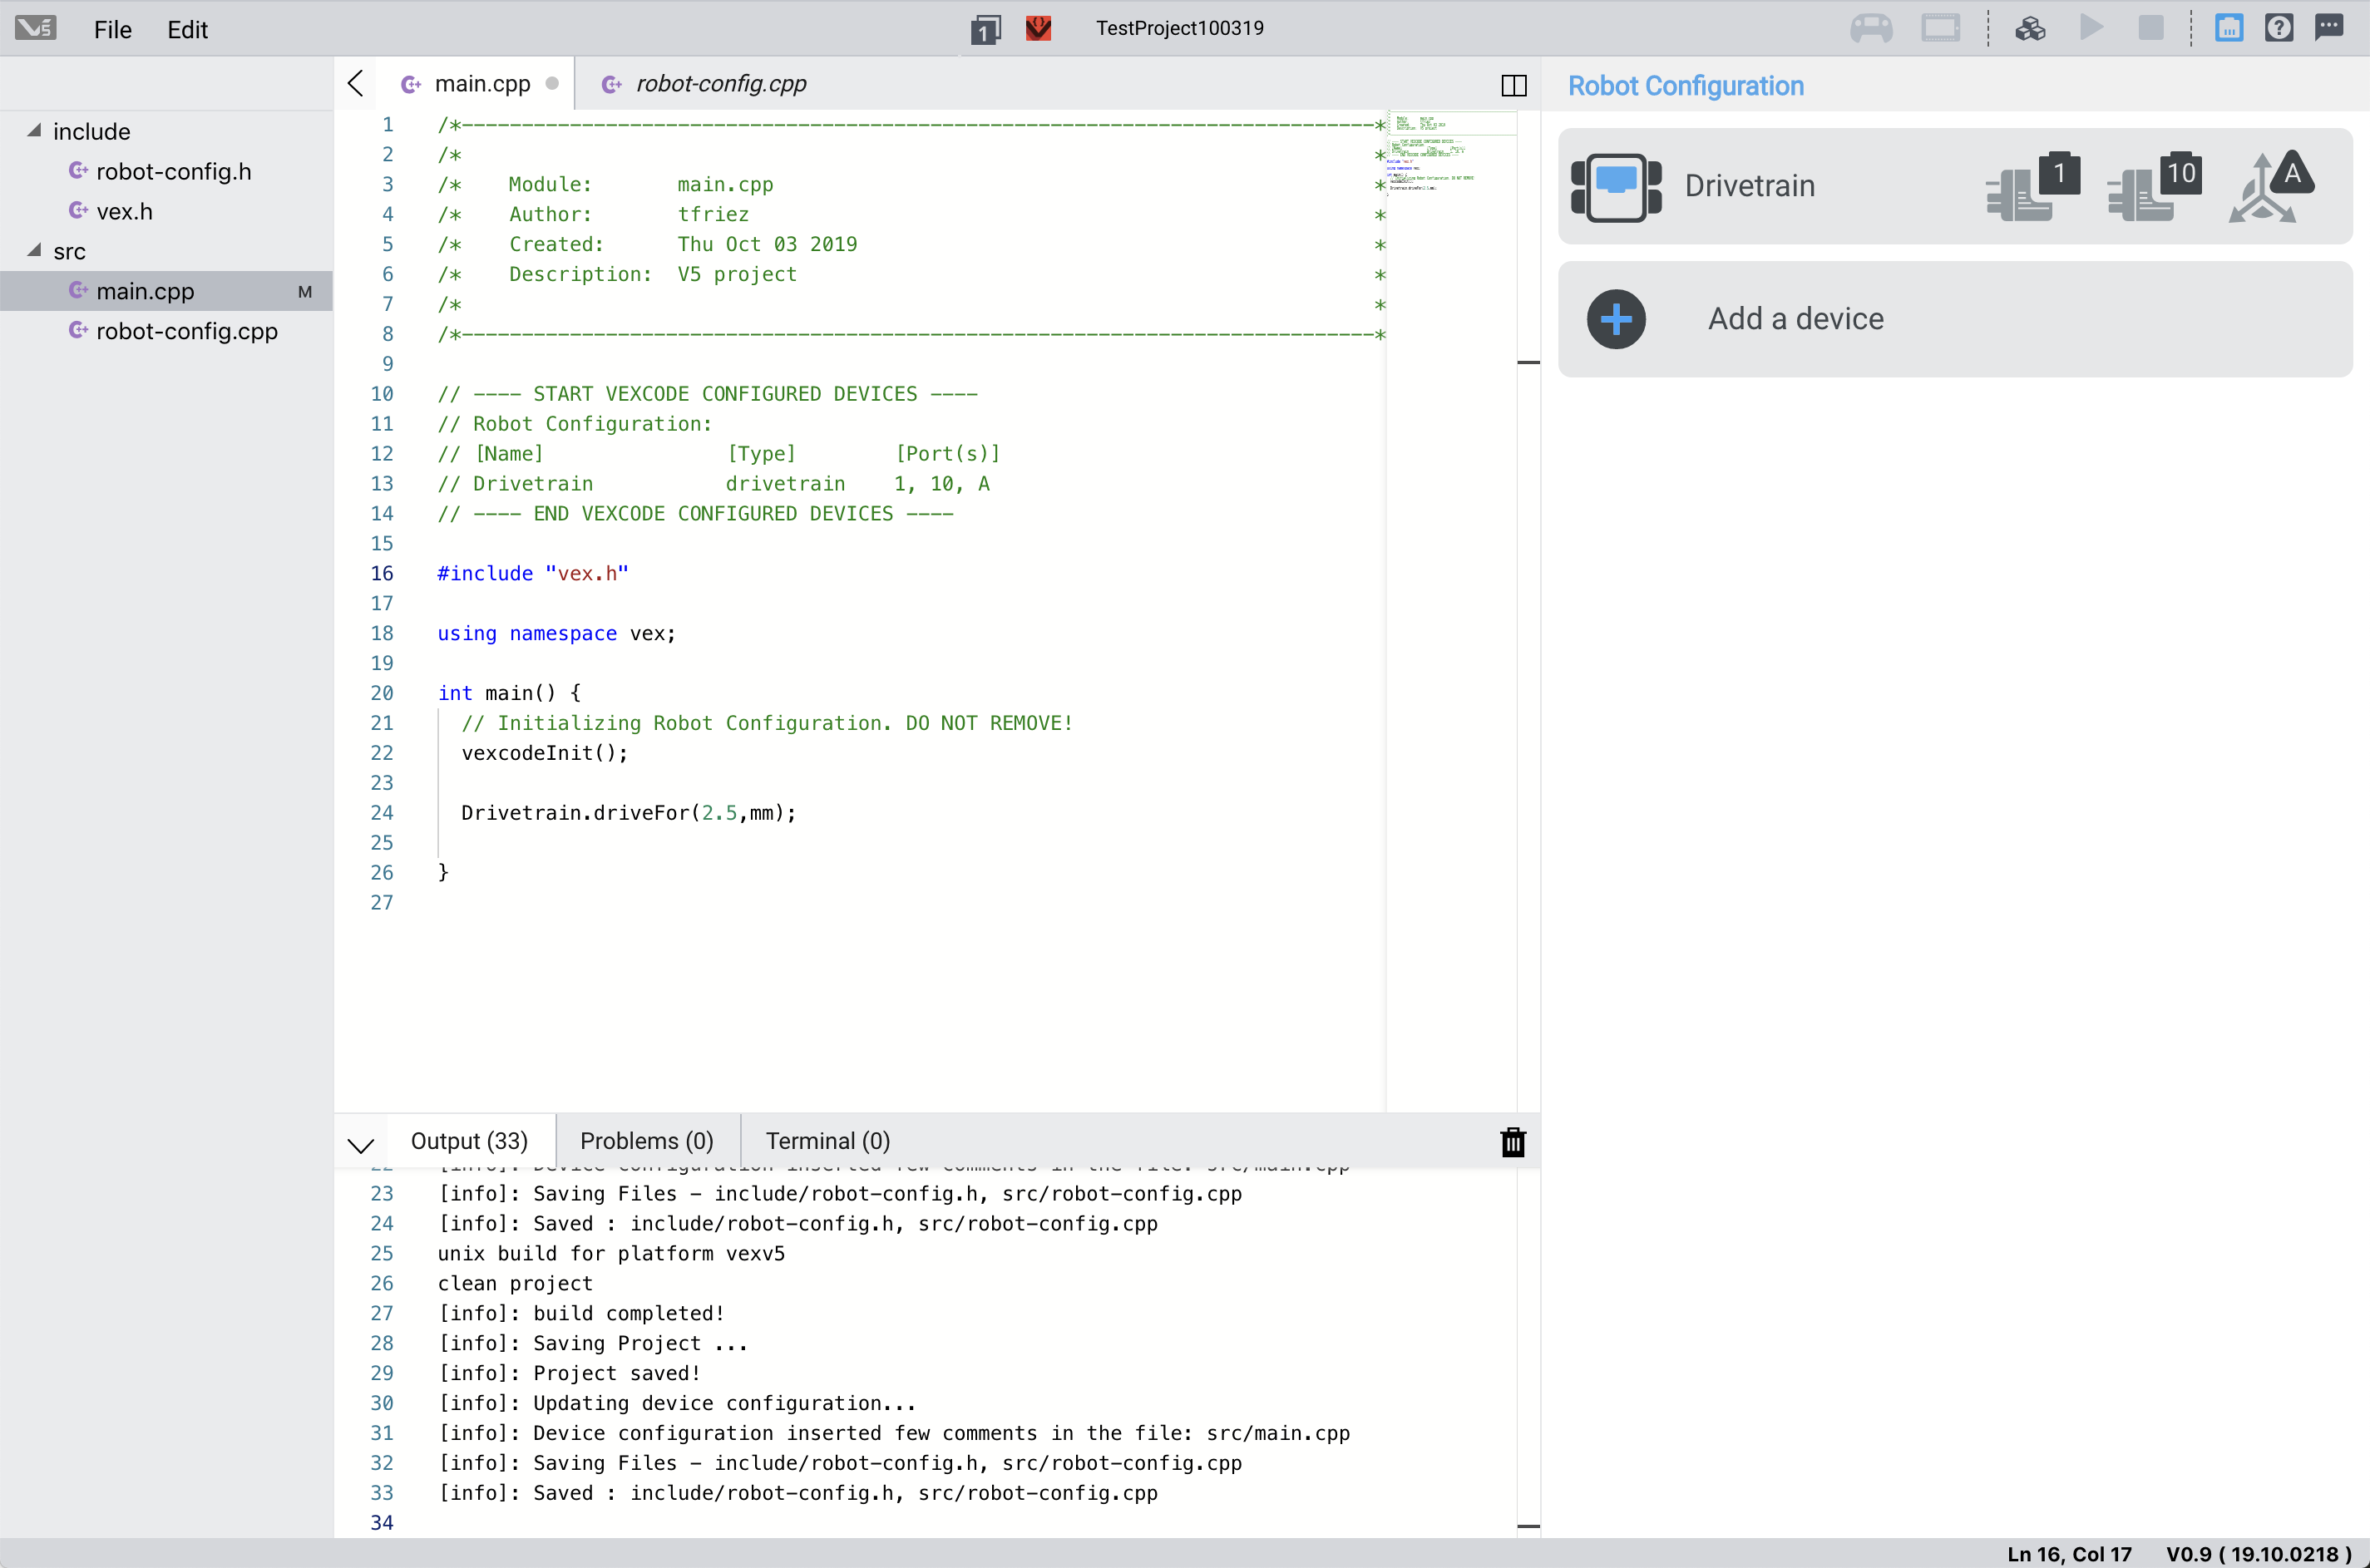Click the Drivetrain.driveFor(2.5,mm) line
Image resolution: width=2370 pixels, height=1568 pixels.
[629, 813]
